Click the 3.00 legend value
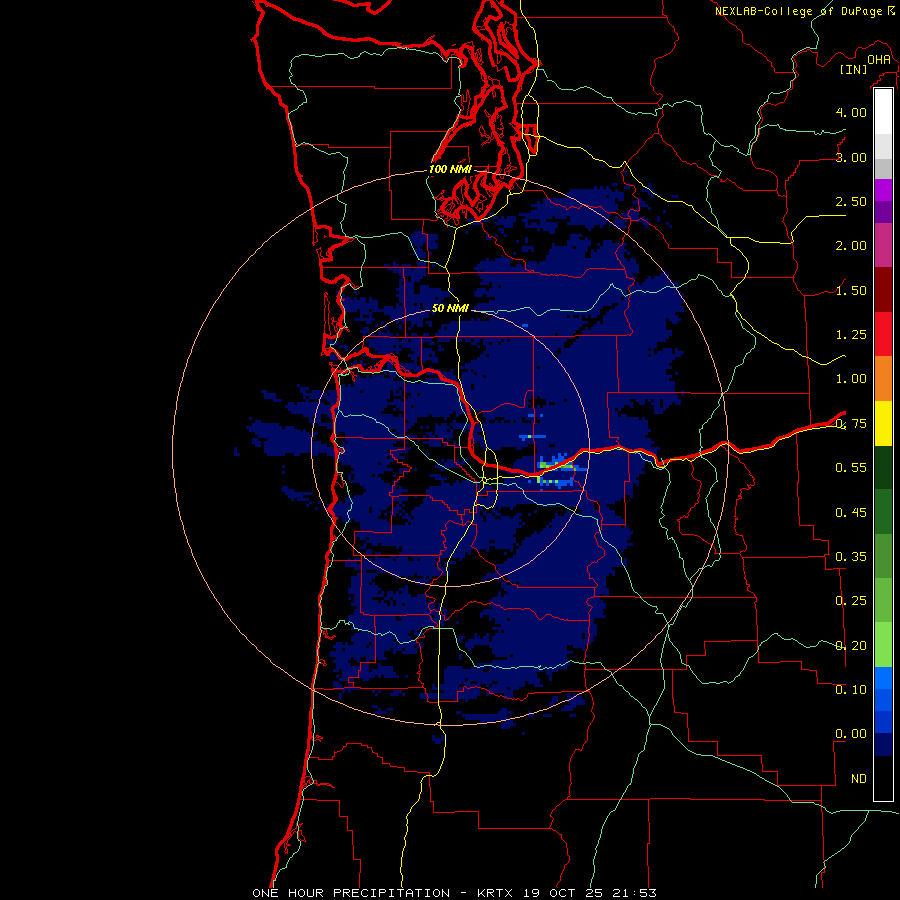Image resolution: width=900 pixels, height=900 pixels. coord(851,157)
